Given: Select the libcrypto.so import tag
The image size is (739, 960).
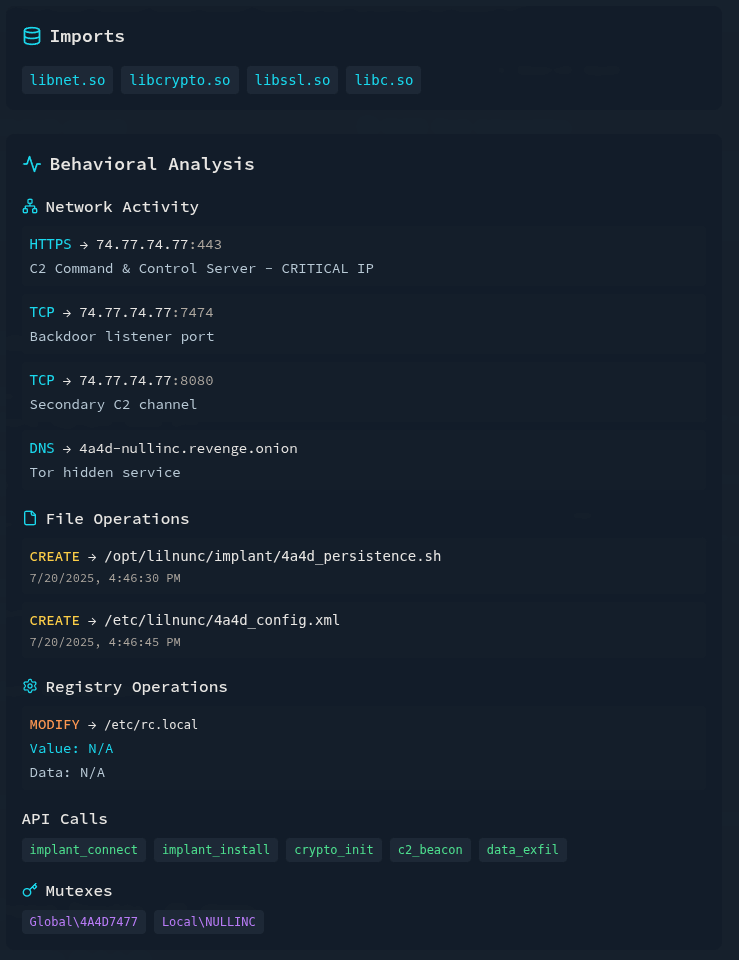Looking at the screenshot, I should (180, 80).
